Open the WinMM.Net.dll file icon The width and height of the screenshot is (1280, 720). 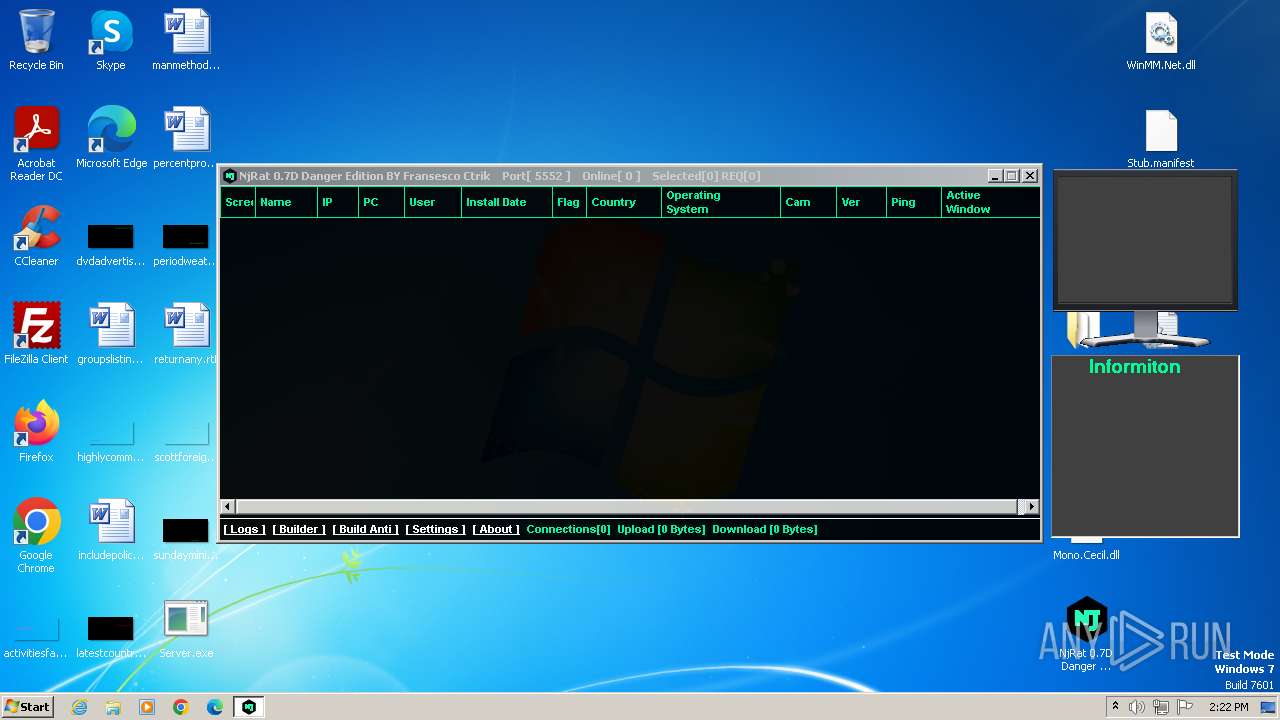click(x=1161, y=40)
